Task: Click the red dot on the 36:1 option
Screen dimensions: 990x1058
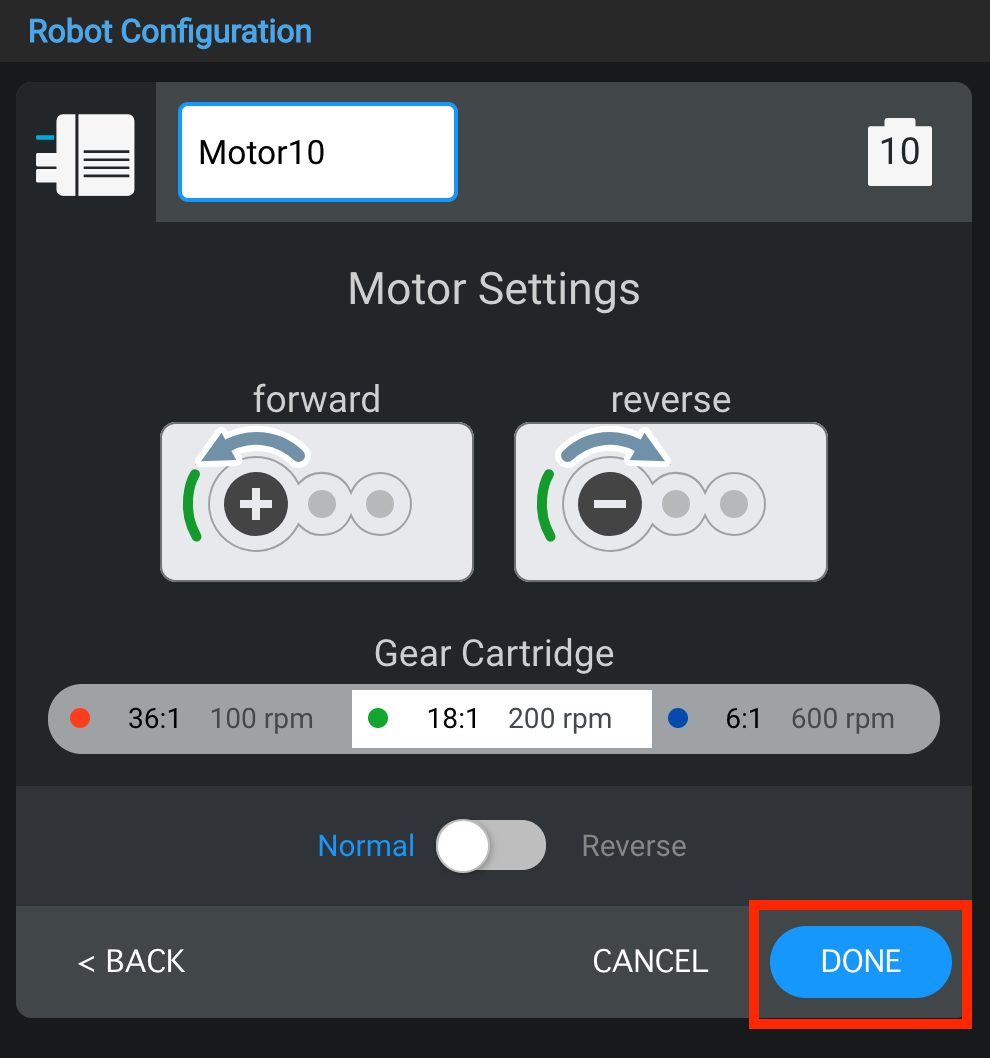Action: tap(80, 718)
